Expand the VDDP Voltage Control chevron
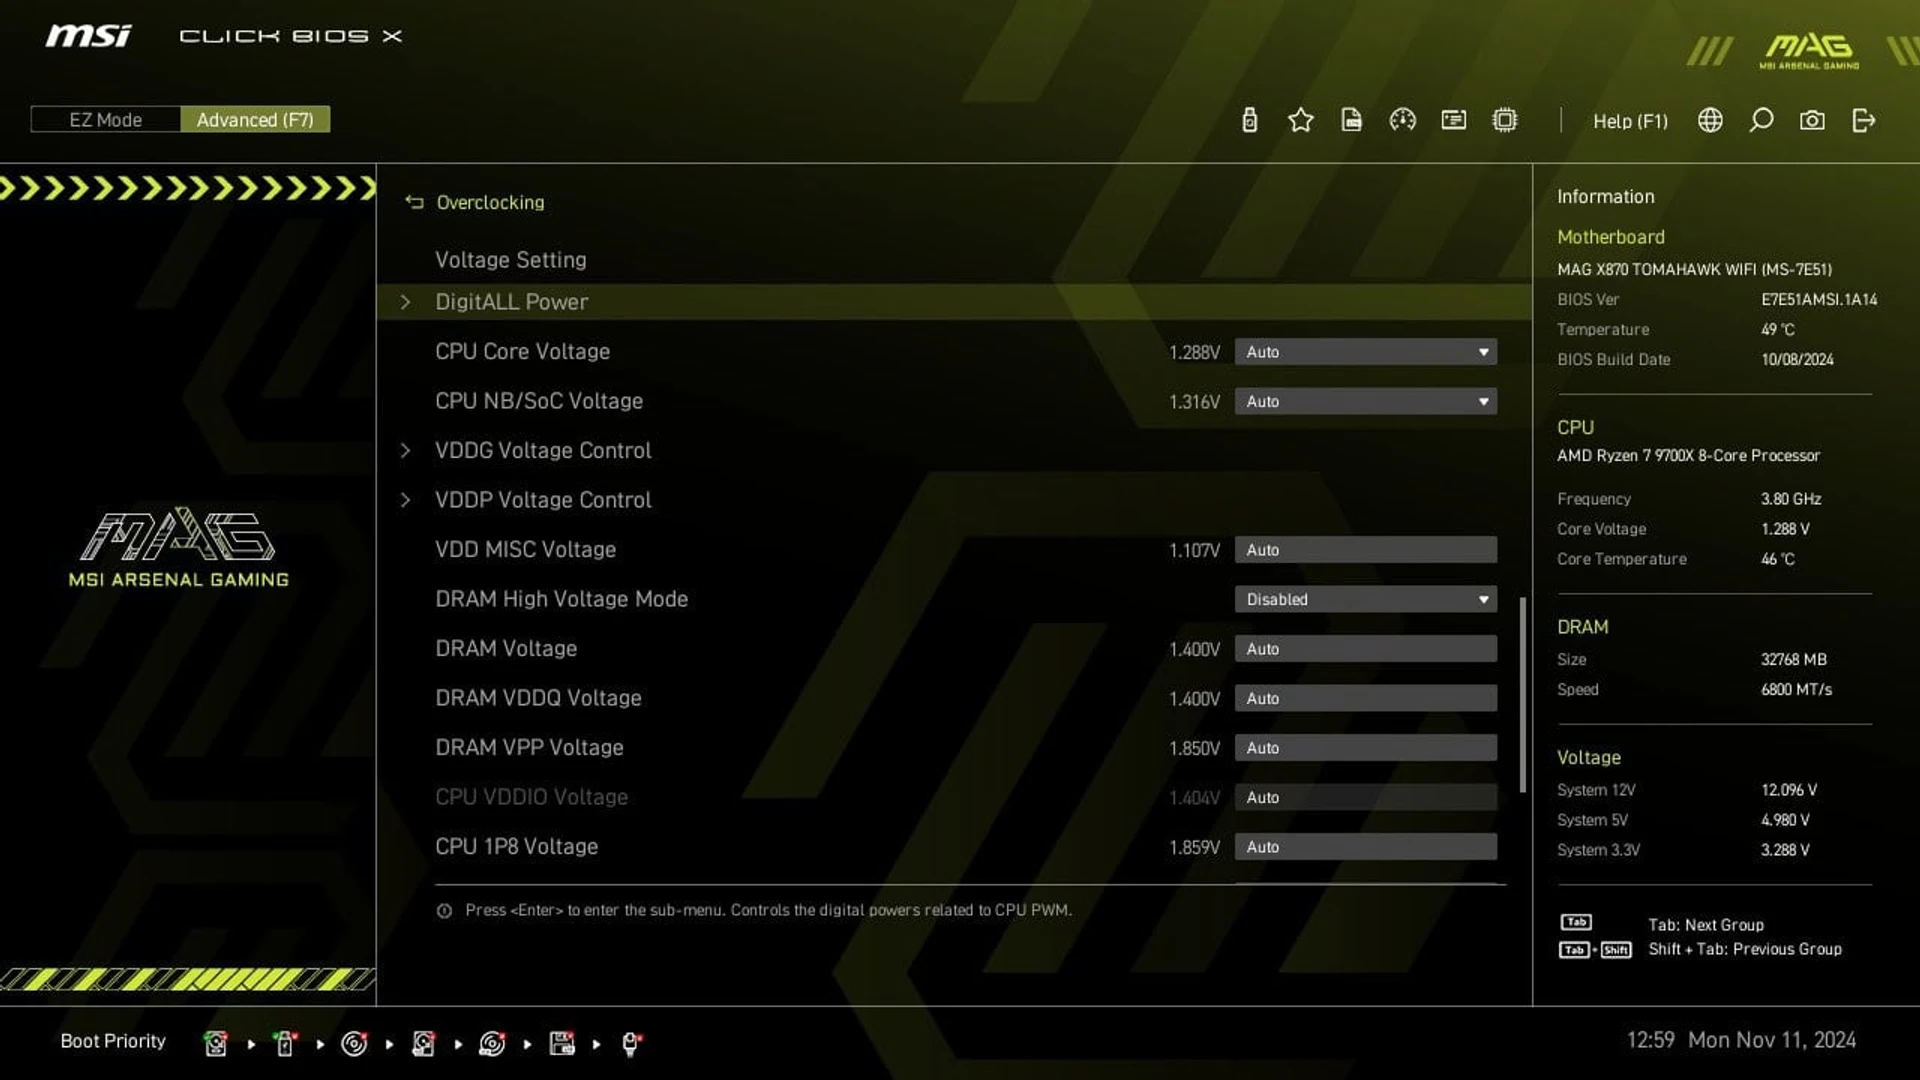The height and width of the screenshot is (1080, 1920). tap(405, 500)
